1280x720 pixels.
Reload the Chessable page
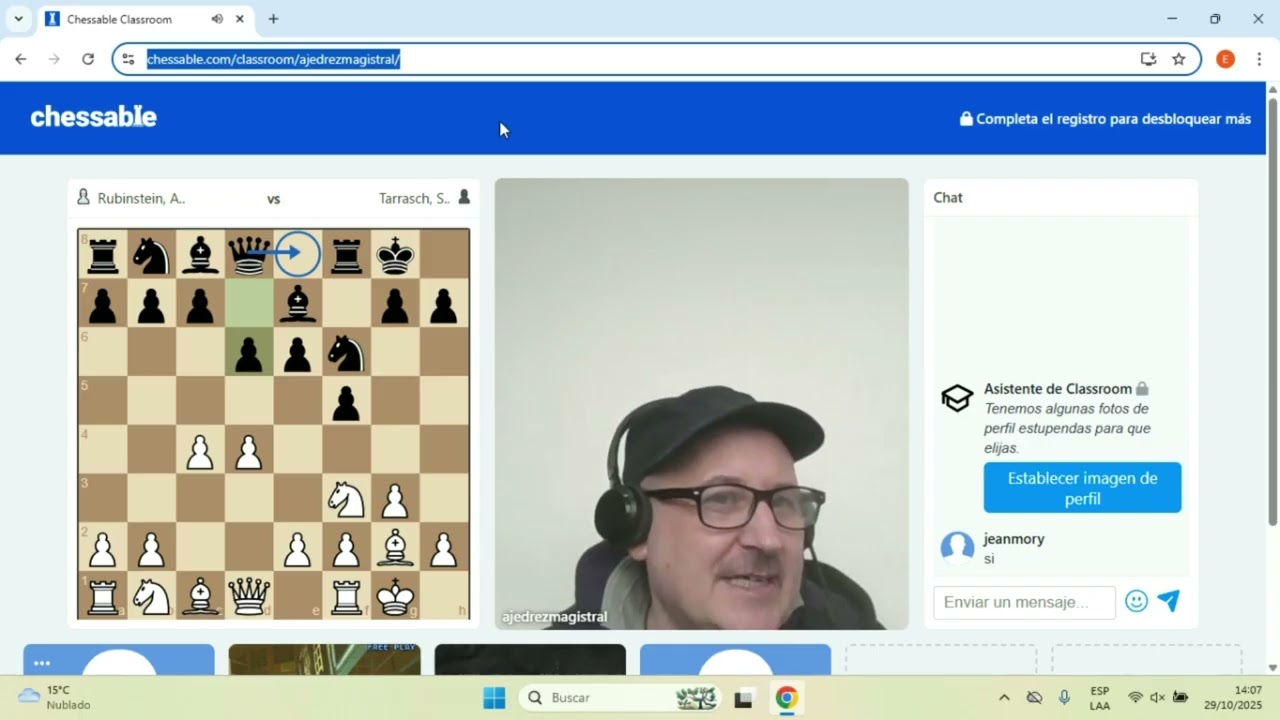pos(88,59)
